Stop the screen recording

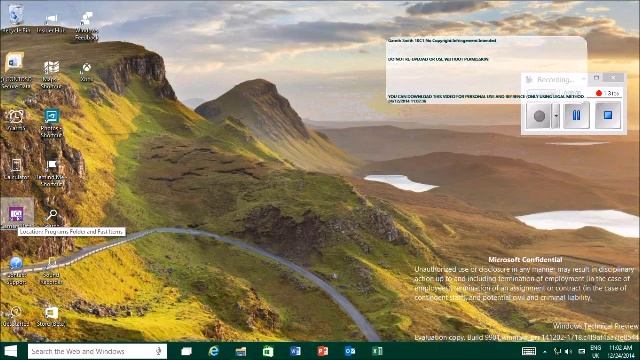coord(608,116)
